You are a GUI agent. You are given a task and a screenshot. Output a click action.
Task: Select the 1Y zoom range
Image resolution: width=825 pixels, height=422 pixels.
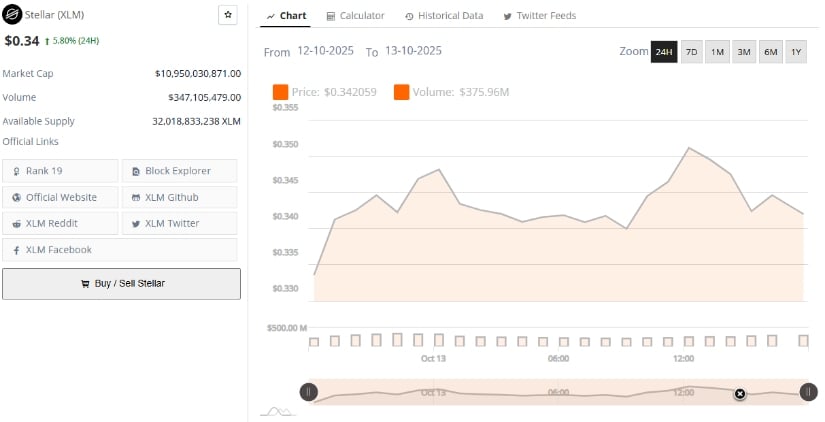(x=795, y=51)
